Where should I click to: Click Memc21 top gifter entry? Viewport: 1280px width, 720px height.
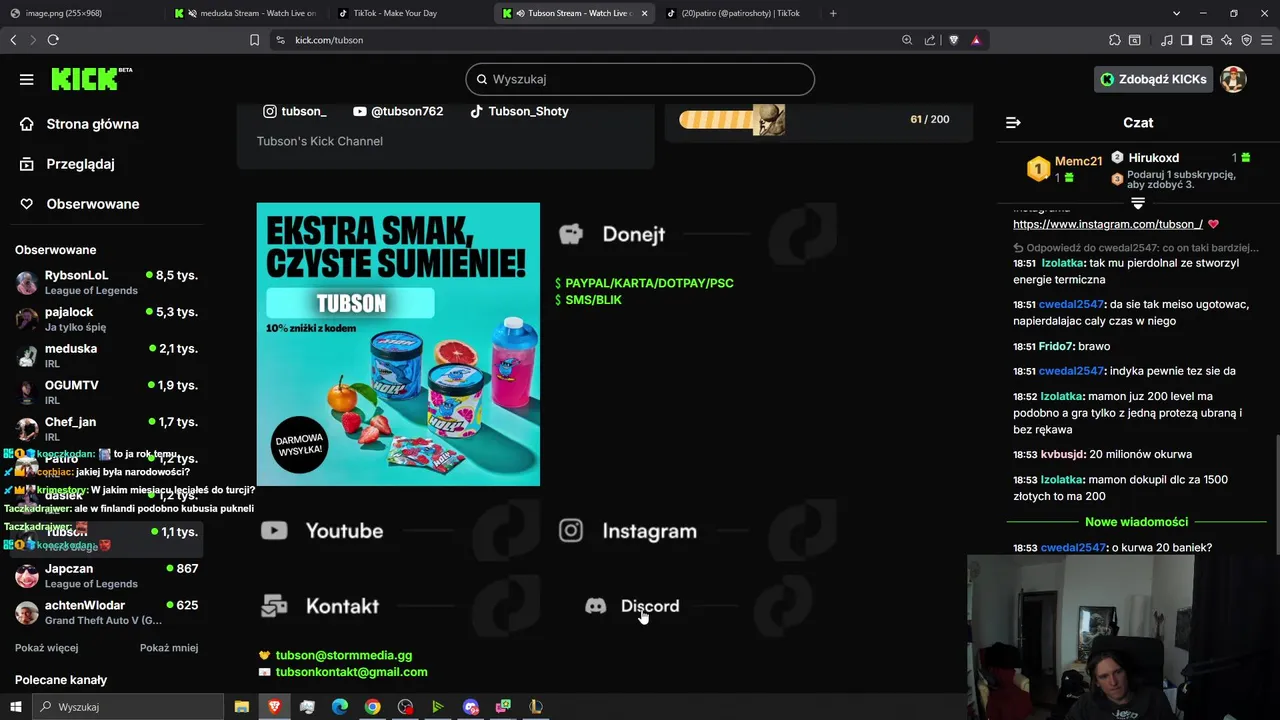pyautogui.click(x=1064, y=168)
